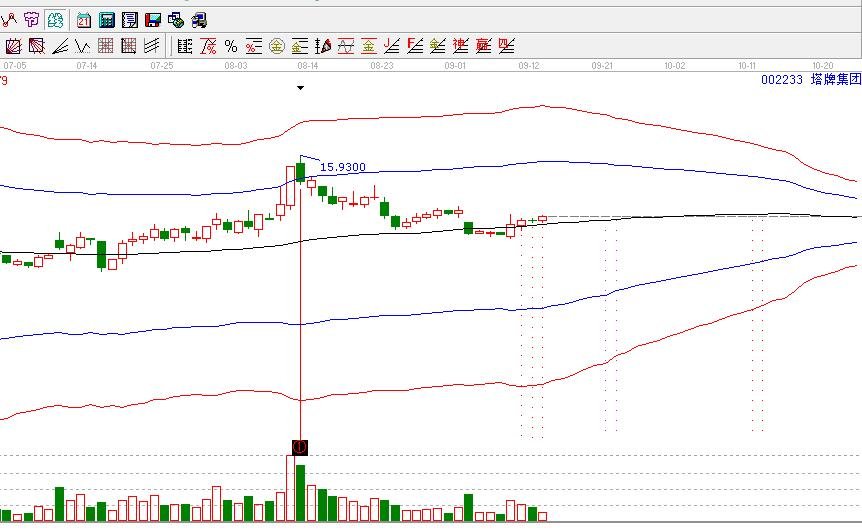Select the 金 between red lines tool
This screenshot has height=531, width=862.
point(368,46)
